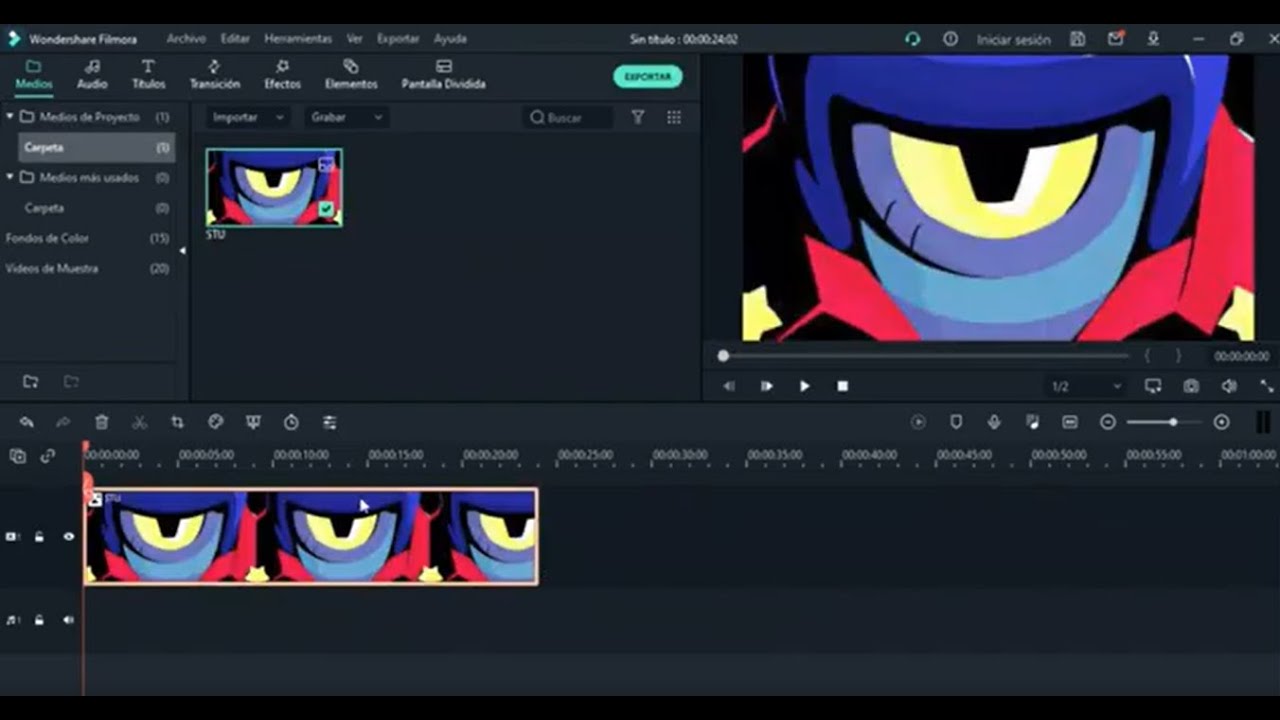The image size is (1280, 720).
Task: Click the render preview icon
Action: (x=918, y=423)
